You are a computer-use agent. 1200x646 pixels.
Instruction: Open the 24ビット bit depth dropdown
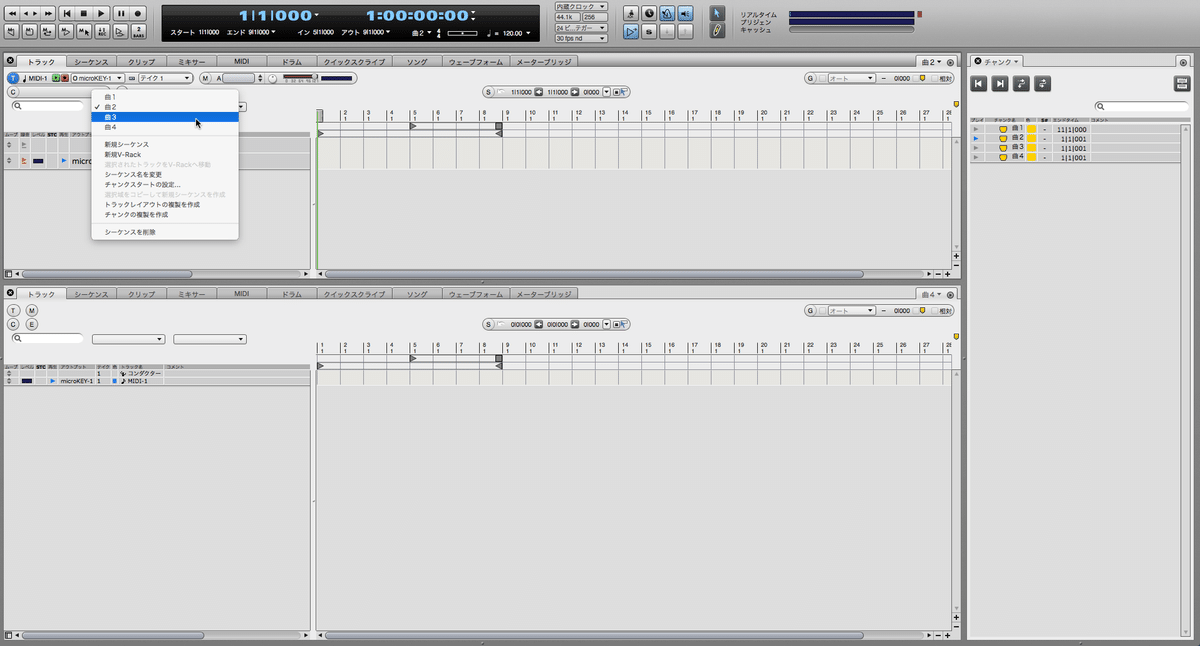tap(582, 28)
